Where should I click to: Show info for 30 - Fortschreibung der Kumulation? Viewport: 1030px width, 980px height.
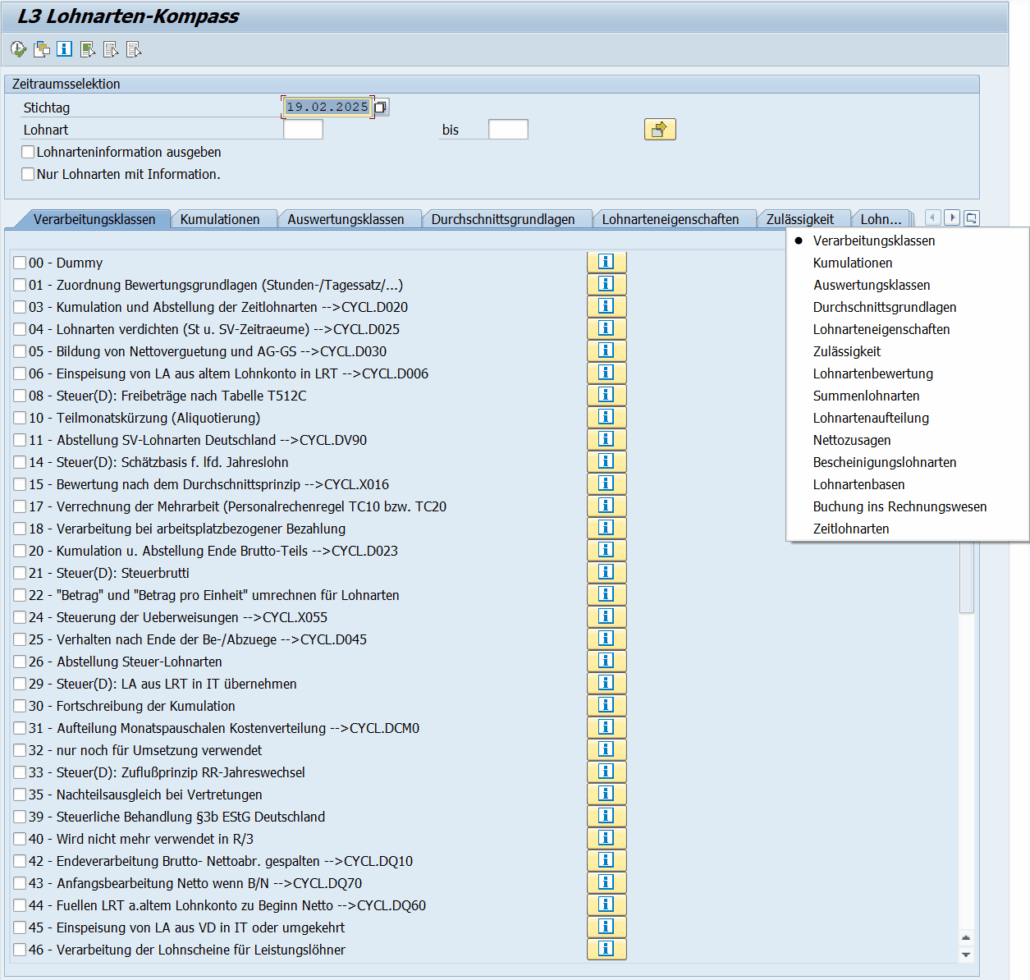click(606, 705)
